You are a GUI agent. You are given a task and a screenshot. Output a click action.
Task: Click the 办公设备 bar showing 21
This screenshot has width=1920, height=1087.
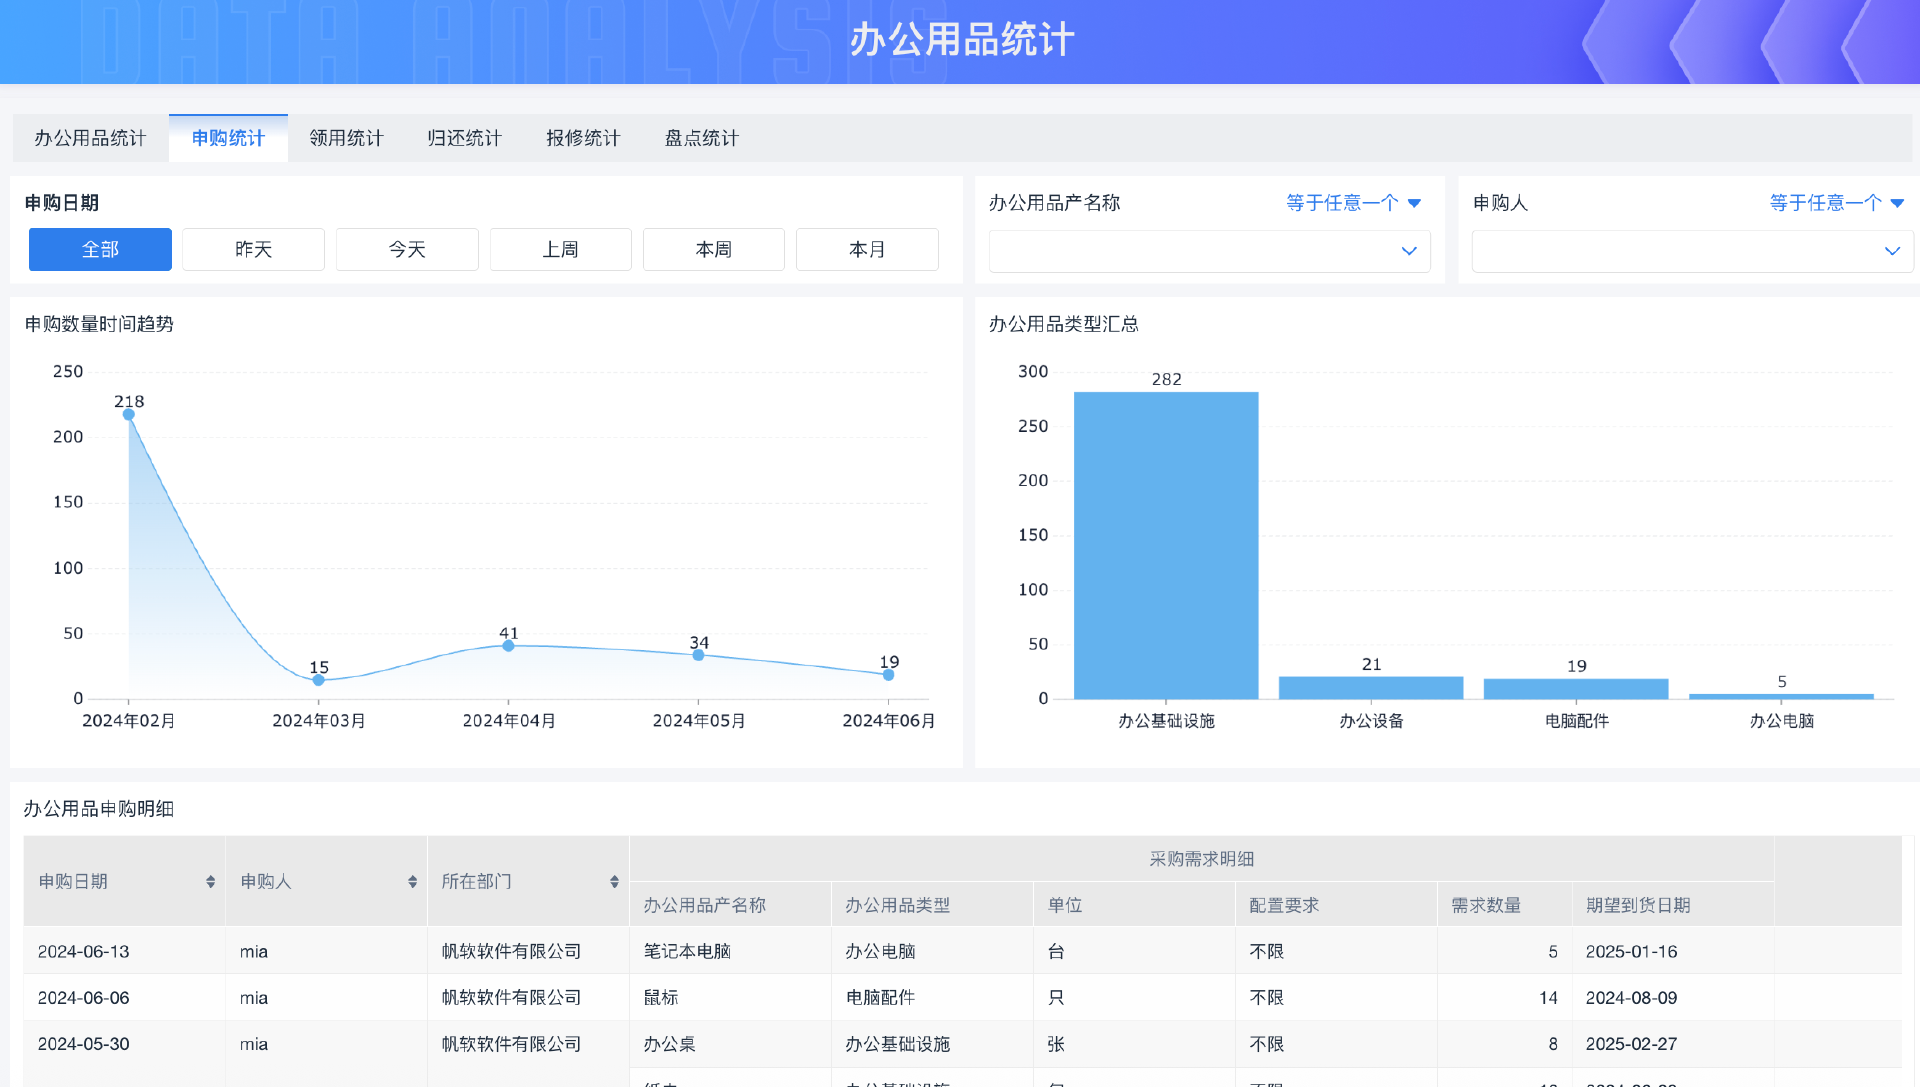pos(1371,687)
